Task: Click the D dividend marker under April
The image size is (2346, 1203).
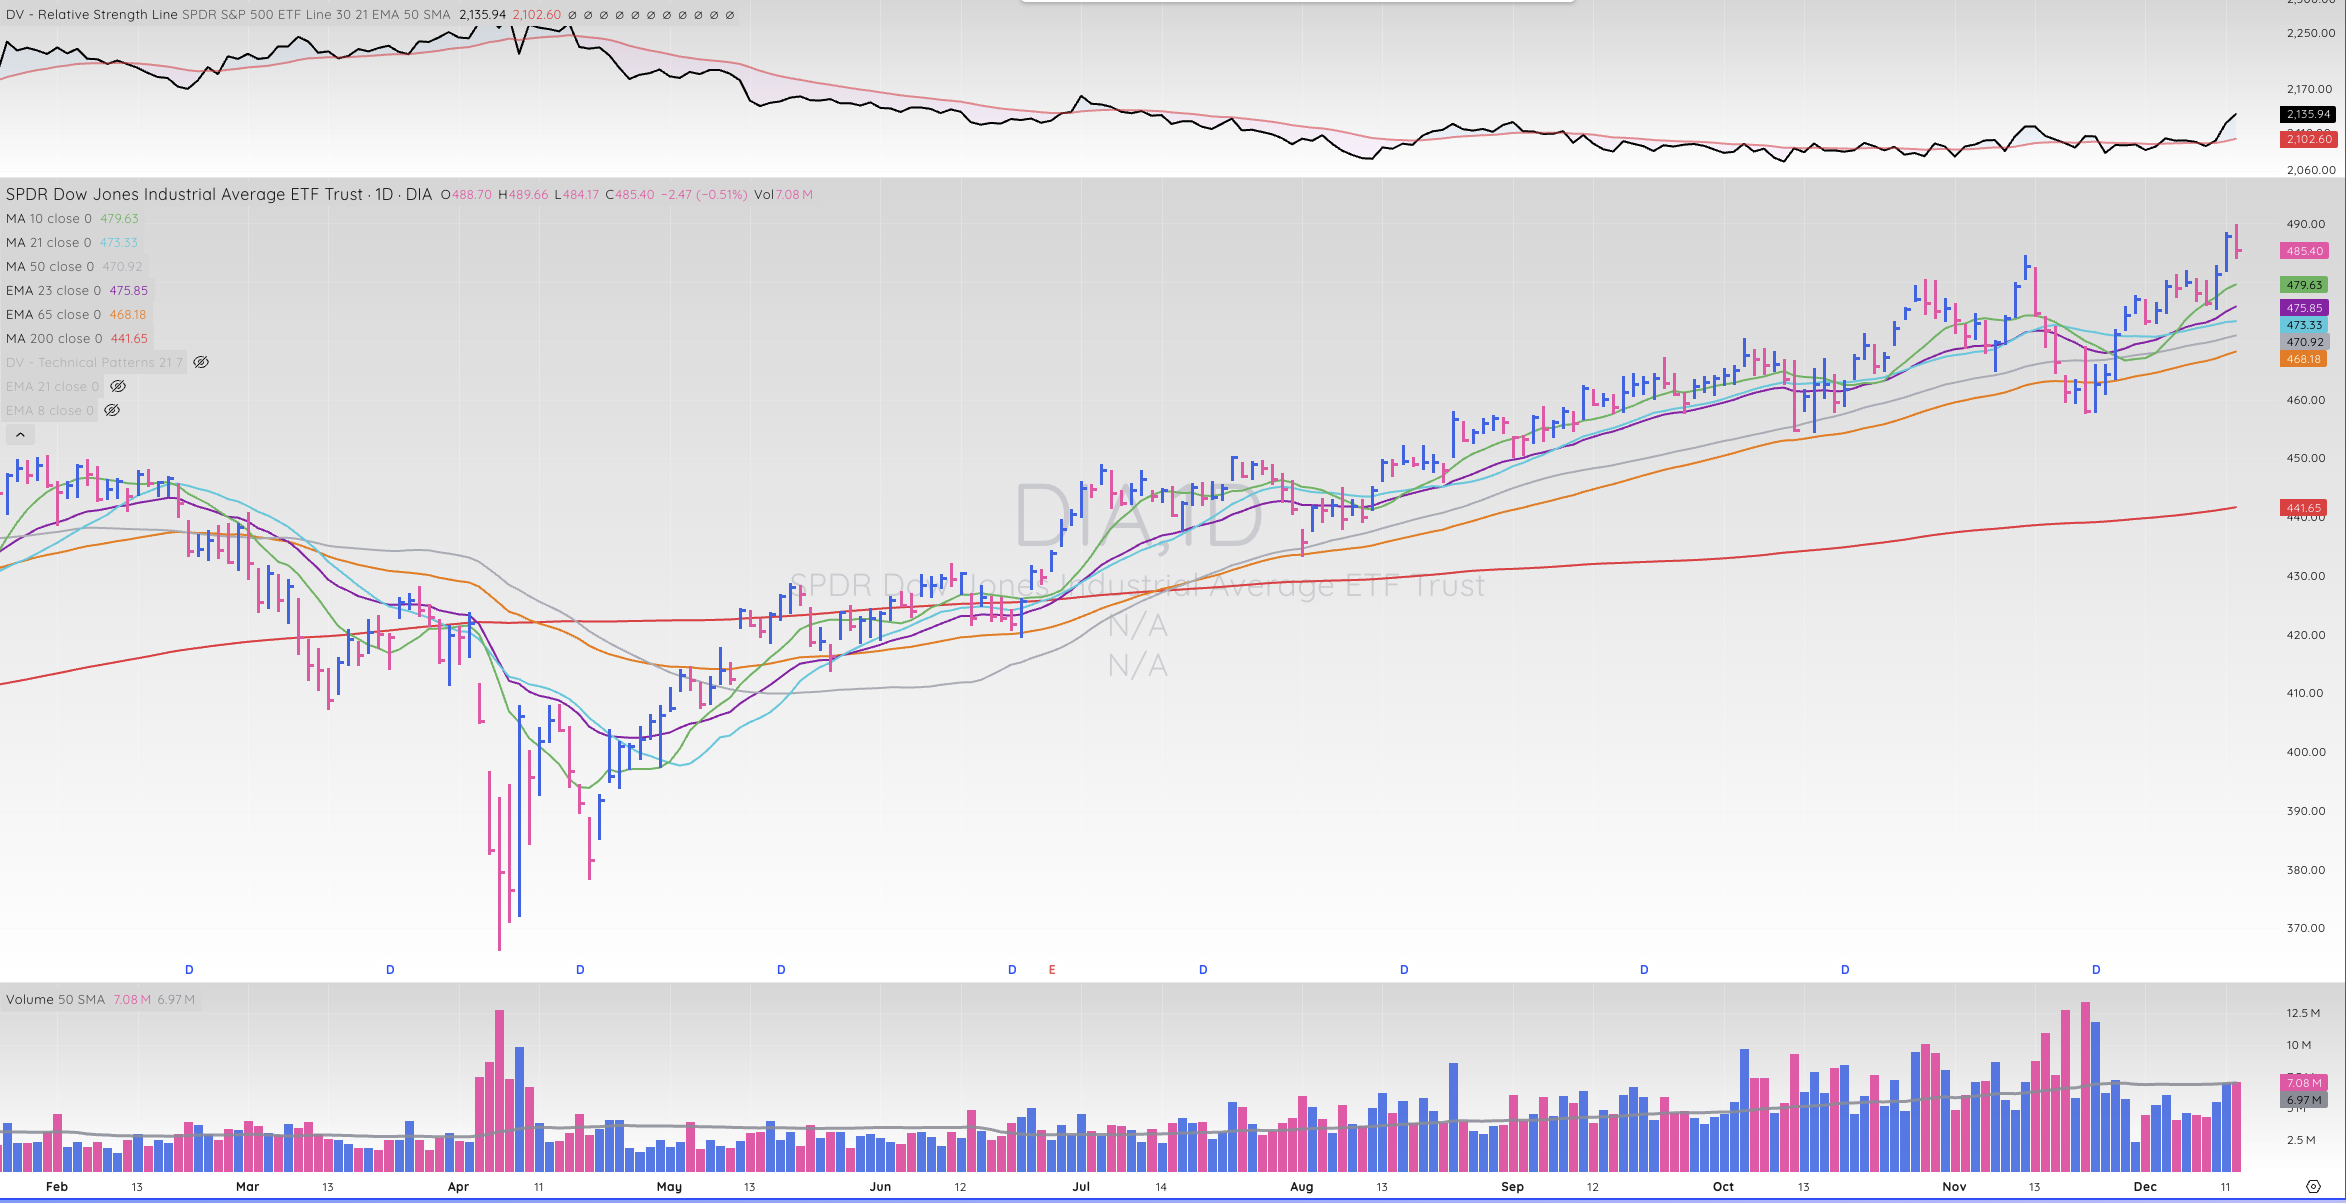Action: pos(580,969)
